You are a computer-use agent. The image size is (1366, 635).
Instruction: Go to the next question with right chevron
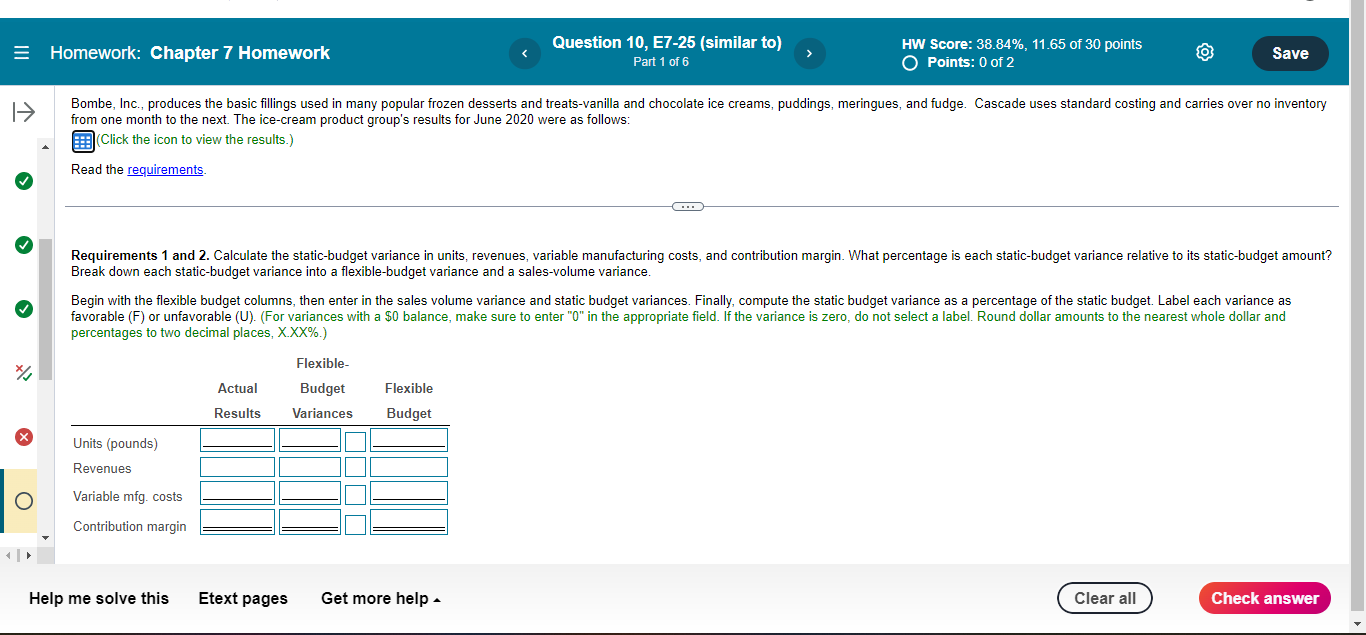tap(809, 53)
